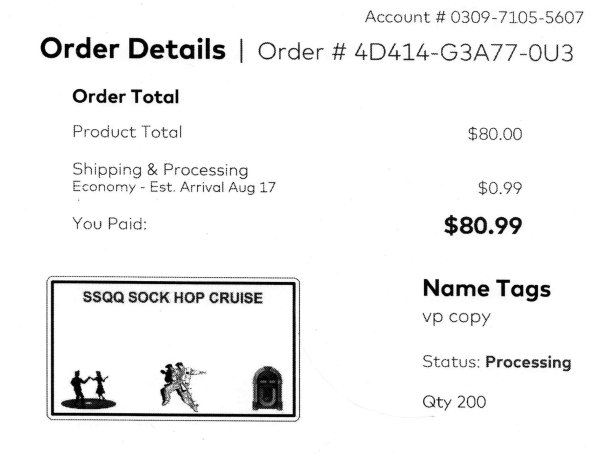This screenshot has height=455, width=600.
Task: Click the Product Total label
Action: click(127, 132)
